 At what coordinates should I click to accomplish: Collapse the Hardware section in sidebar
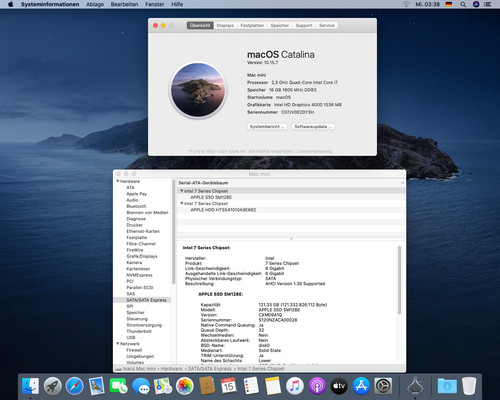pyautogui.click(x=118, y=181)
